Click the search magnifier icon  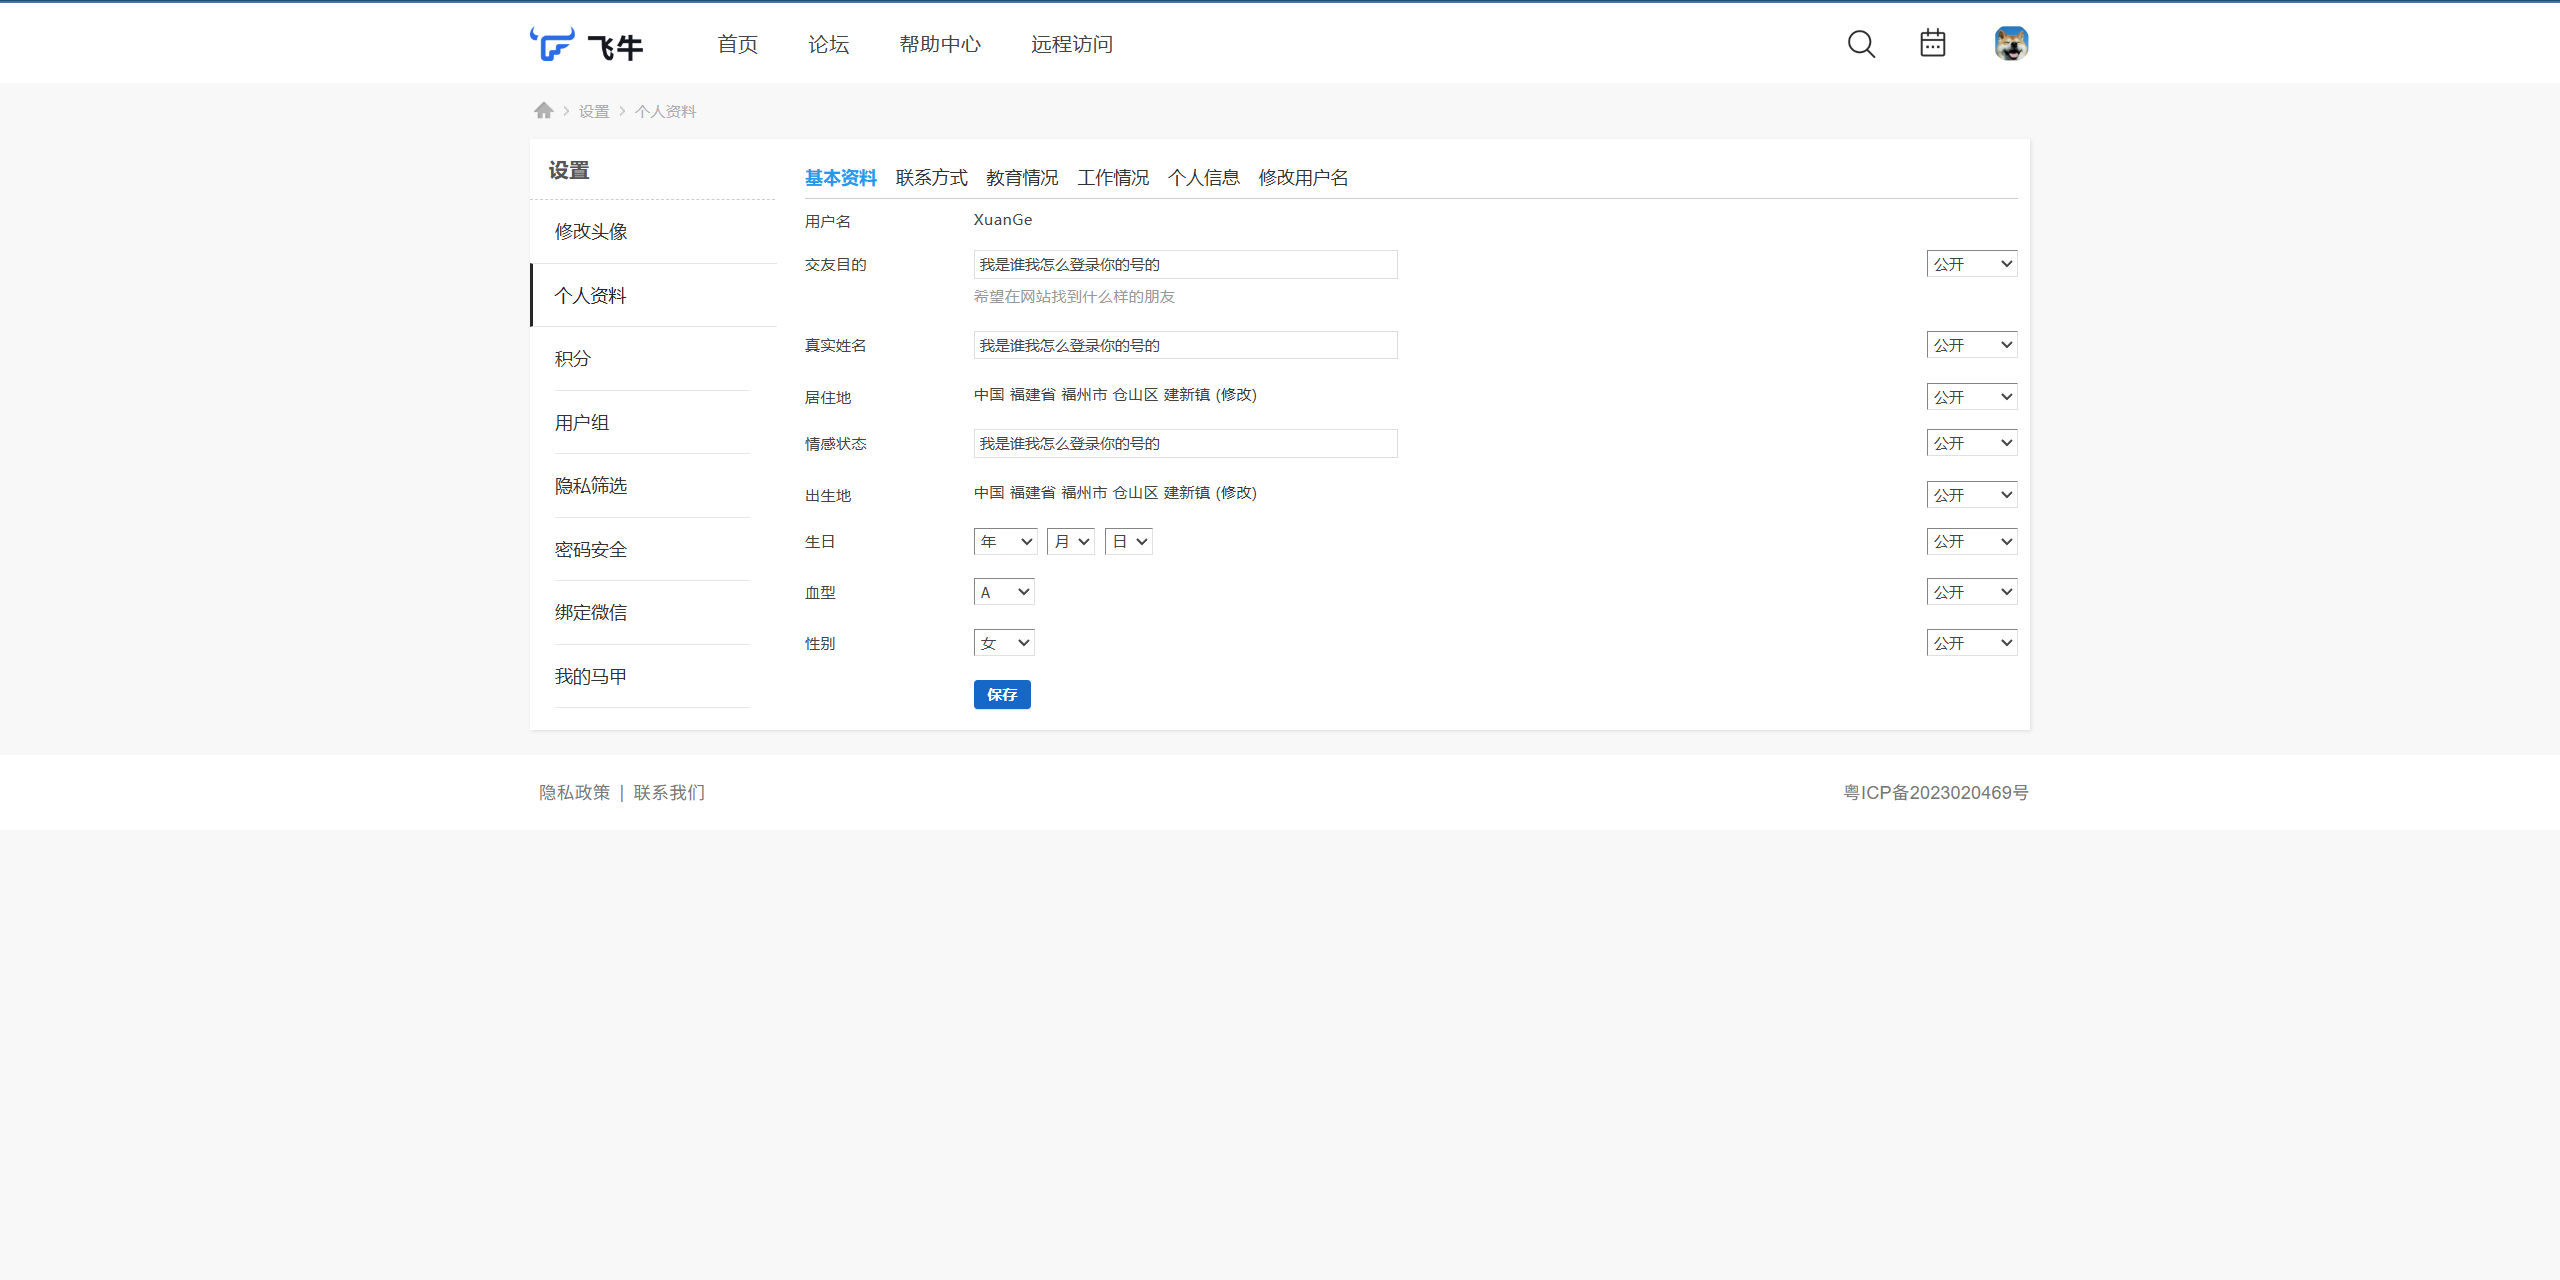(1861, 44)
